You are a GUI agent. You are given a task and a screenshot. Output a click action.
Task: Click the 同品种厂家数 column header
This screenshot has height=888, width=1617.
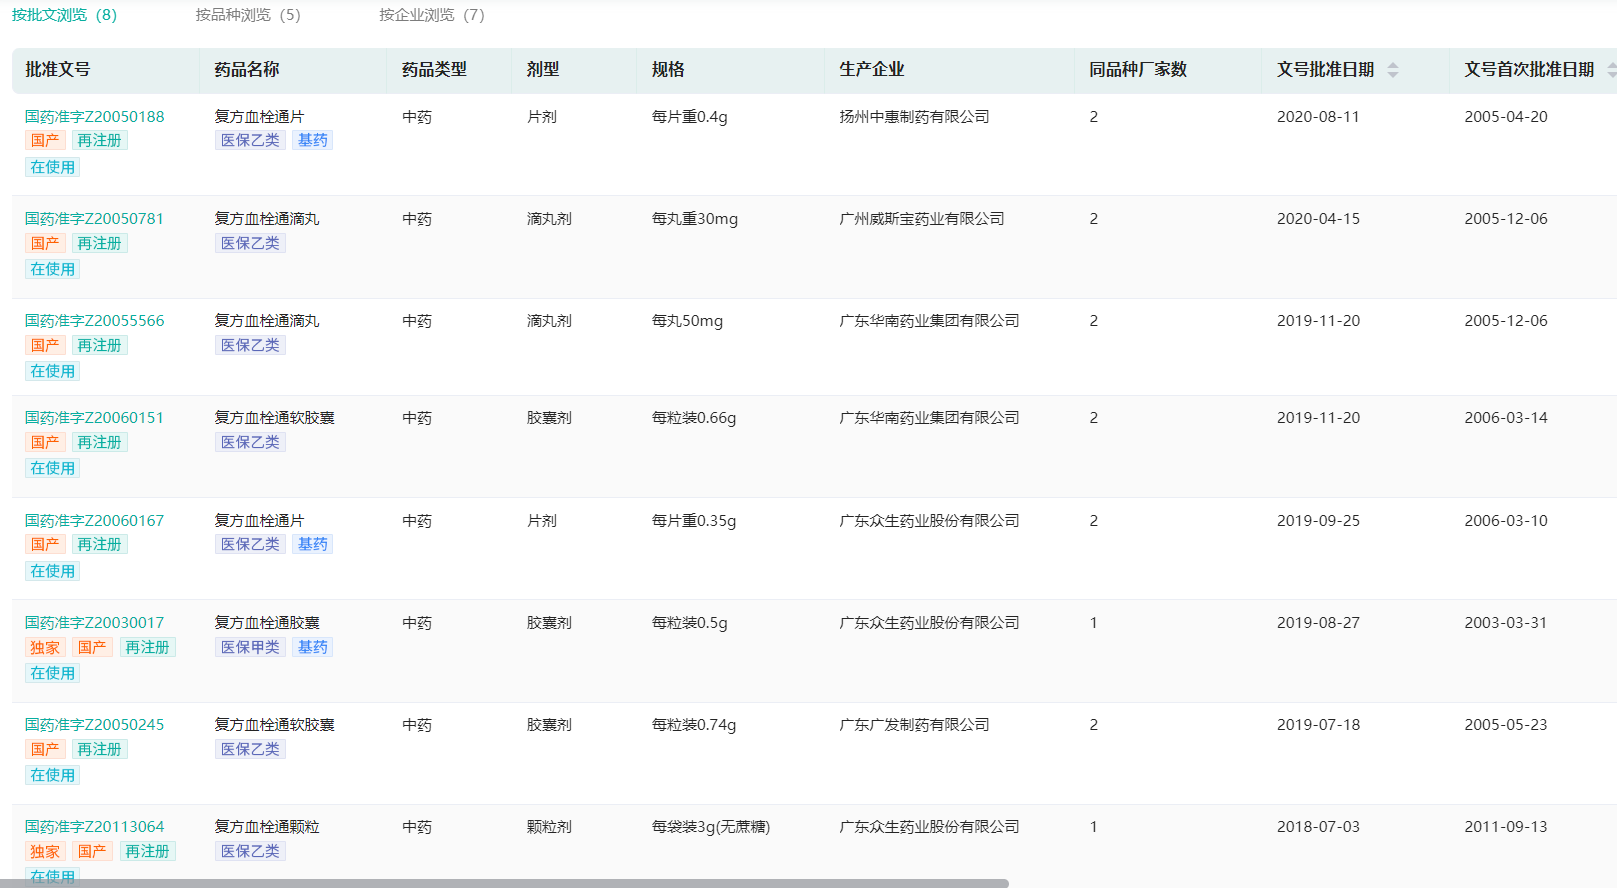(1138, 70)
